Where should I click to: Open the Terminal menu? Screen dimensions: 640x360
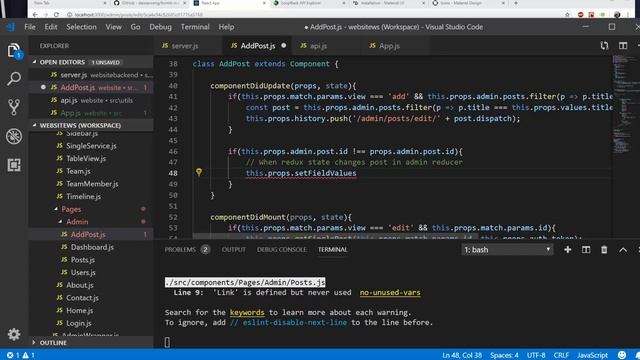(x=195, y=27)
